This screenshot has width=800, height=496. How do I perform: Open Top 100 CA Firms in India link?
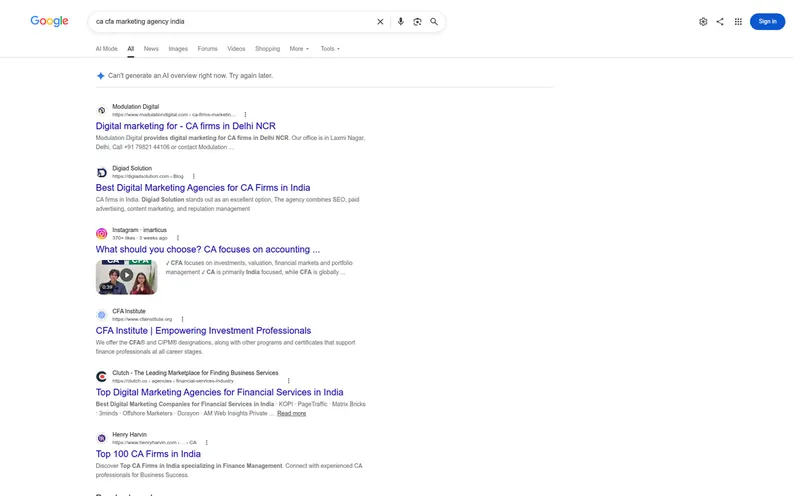pos(148,454)
